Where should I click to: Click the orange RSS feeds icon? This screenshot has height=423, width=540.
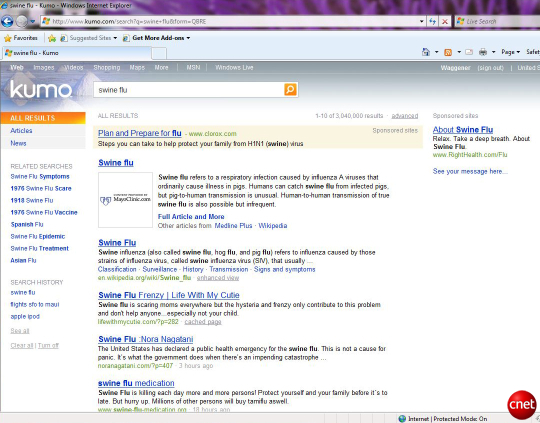[448, 52]
